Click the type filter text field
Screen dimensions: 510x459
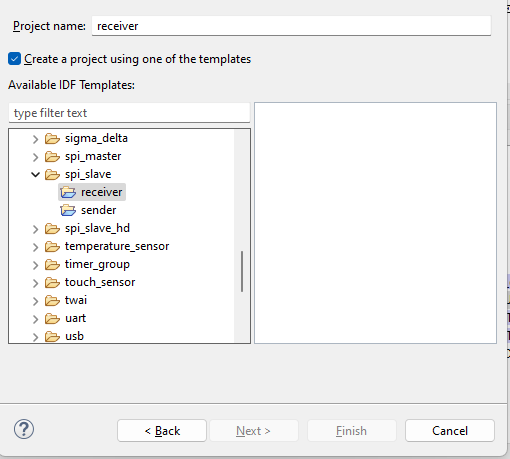(x=129, y=113)
